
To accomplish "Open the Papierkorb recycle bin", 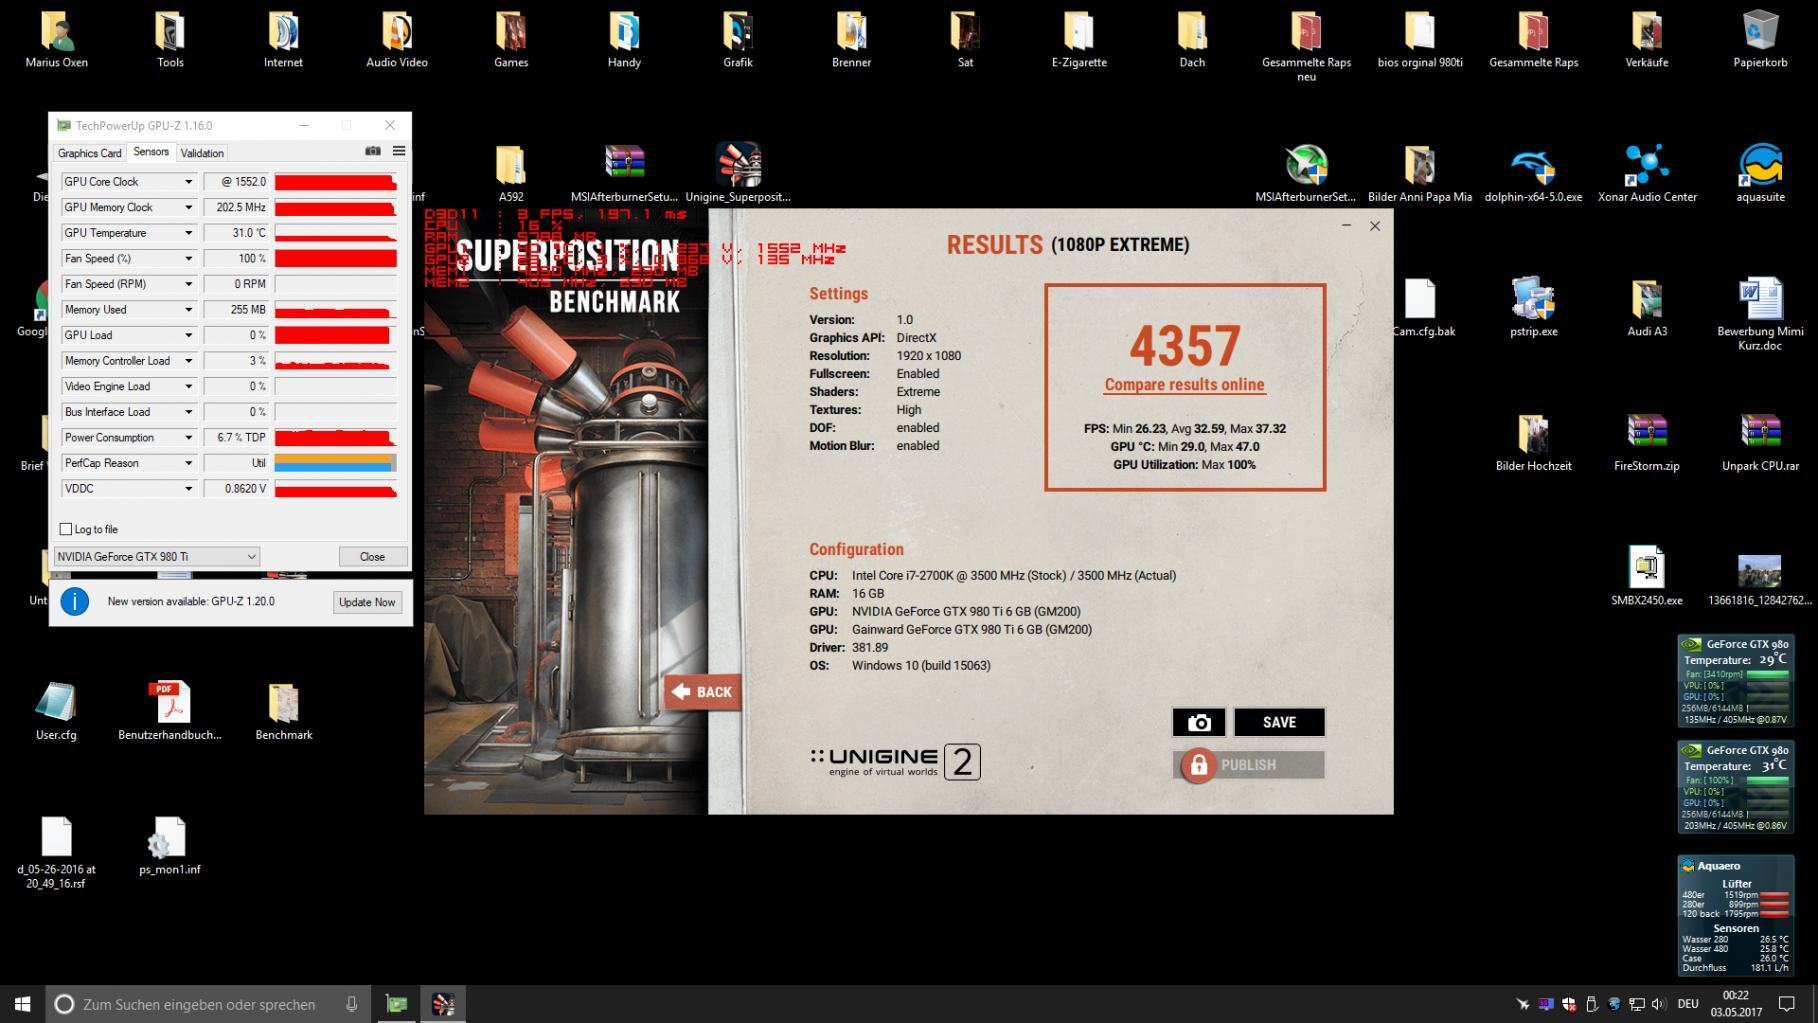I will pos(1760,38).
